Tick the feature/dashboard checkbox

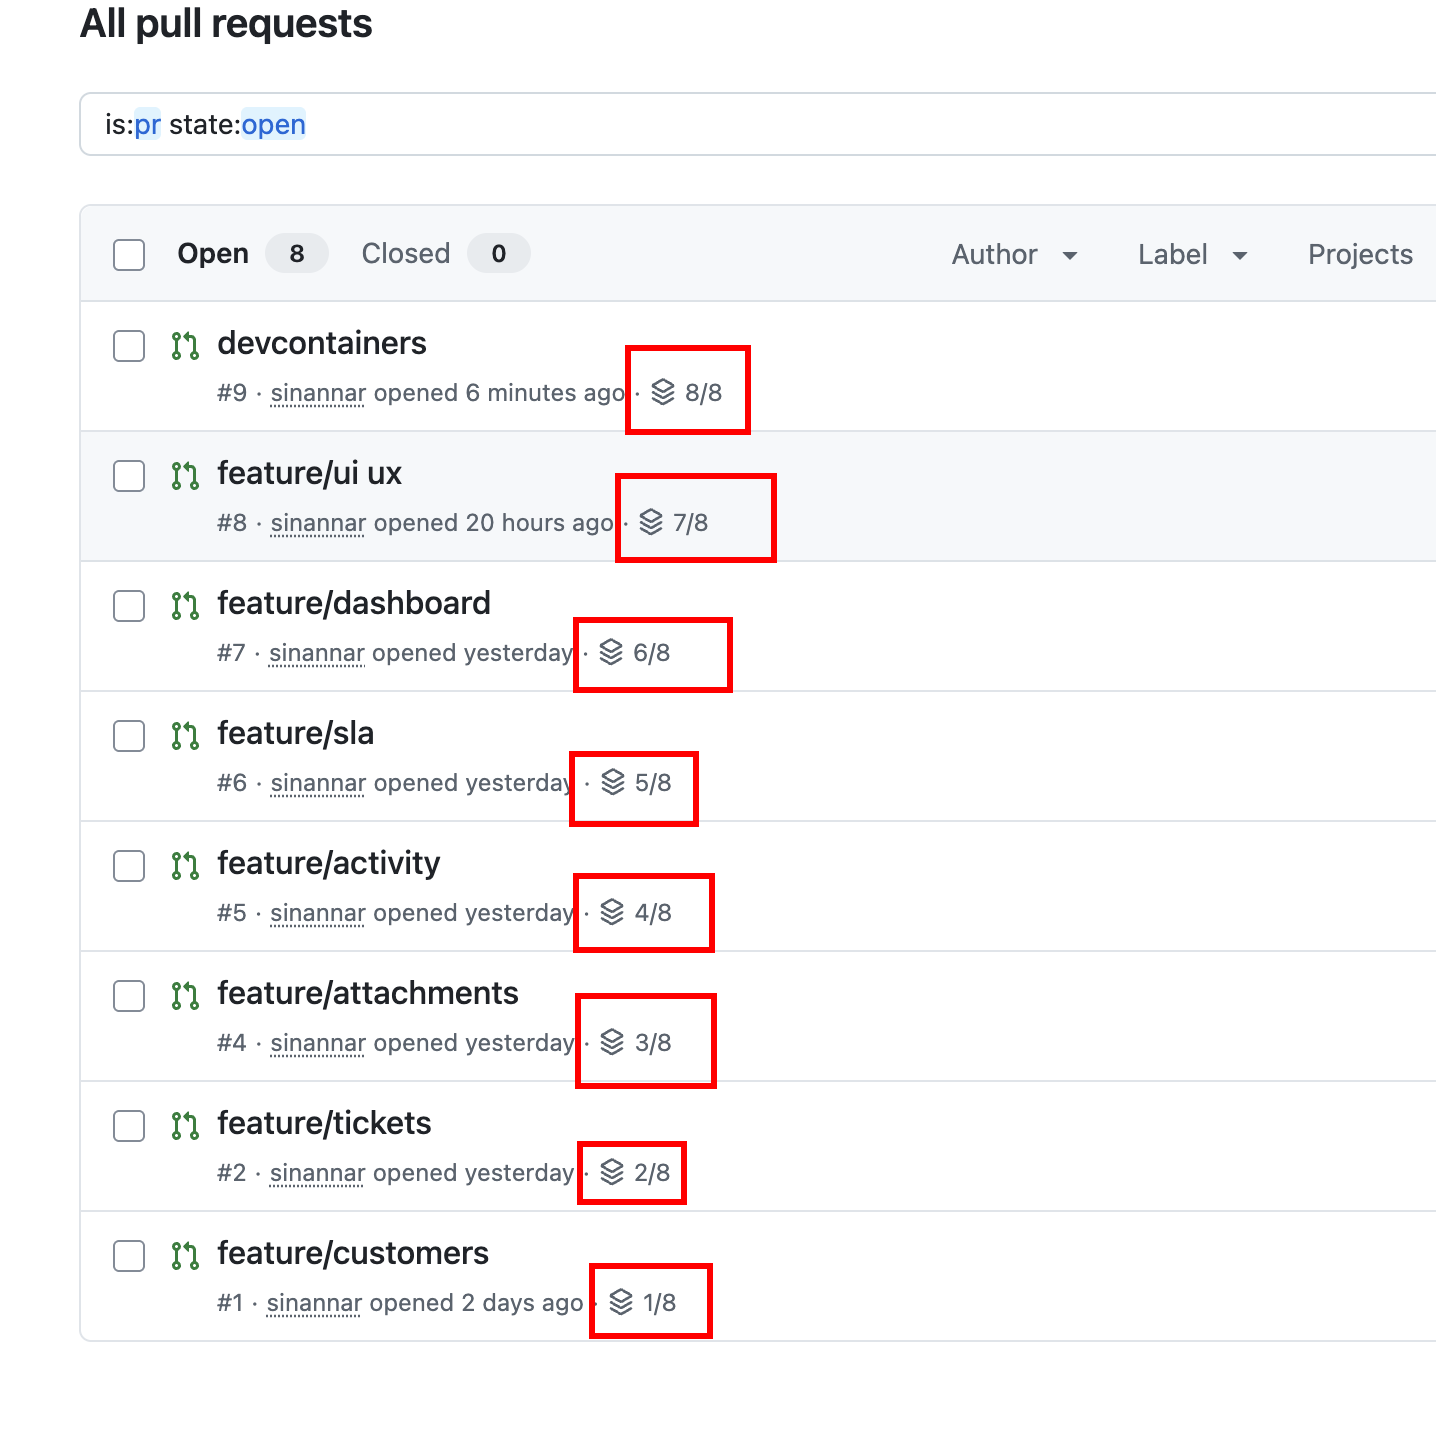(129, 606)
